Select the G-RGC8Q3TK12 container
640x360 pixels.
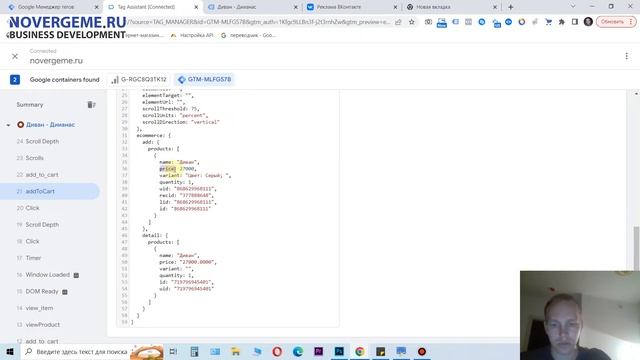[x=139, y=80]
